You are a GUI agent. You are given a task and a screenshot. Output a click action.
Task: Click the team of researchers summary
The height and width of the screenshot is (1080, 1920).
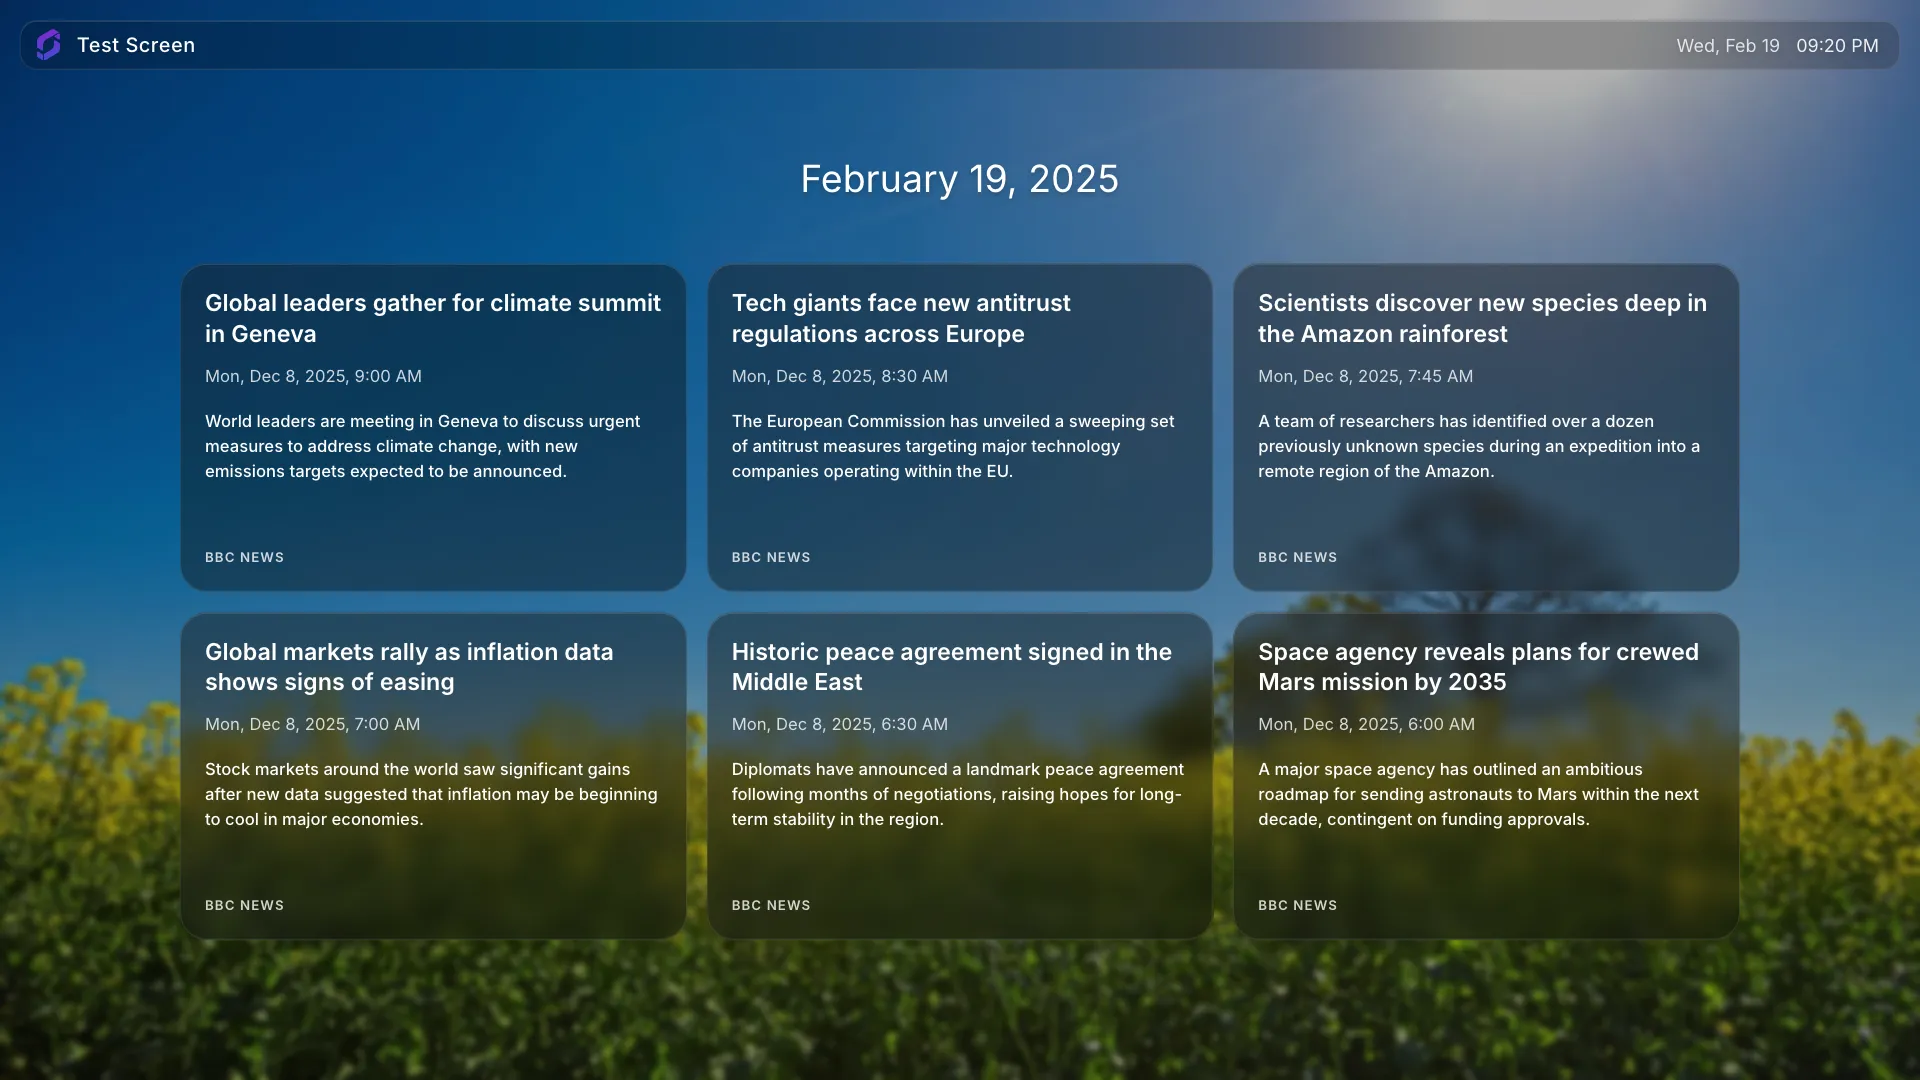1479,446
